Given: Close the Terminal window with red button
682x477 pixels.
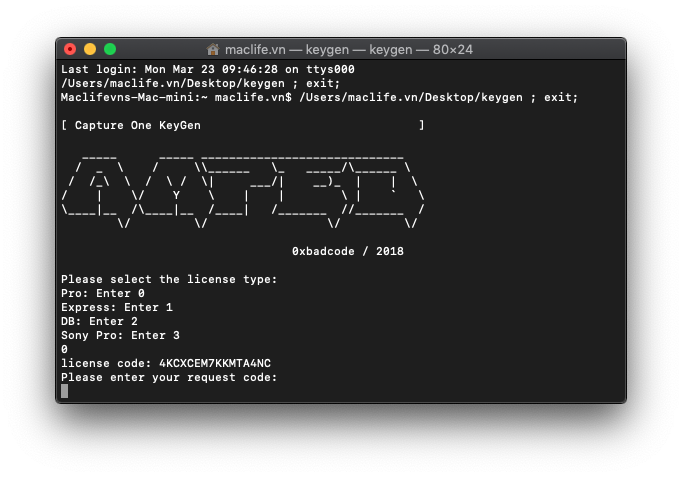Looking at the screenshot, I should pyautogui.click(x=70, y=49).
